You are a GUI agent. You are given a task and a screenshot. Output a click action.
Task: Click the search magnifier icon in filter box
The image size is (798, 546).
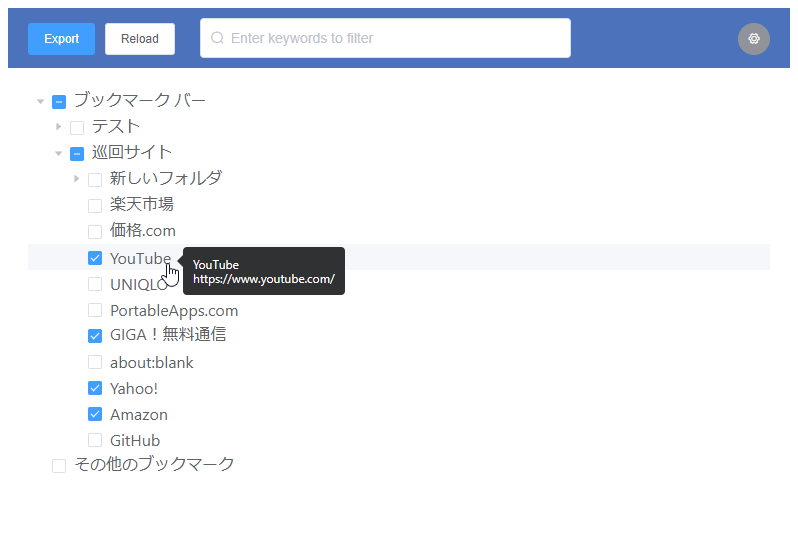[x=217, y=38]
